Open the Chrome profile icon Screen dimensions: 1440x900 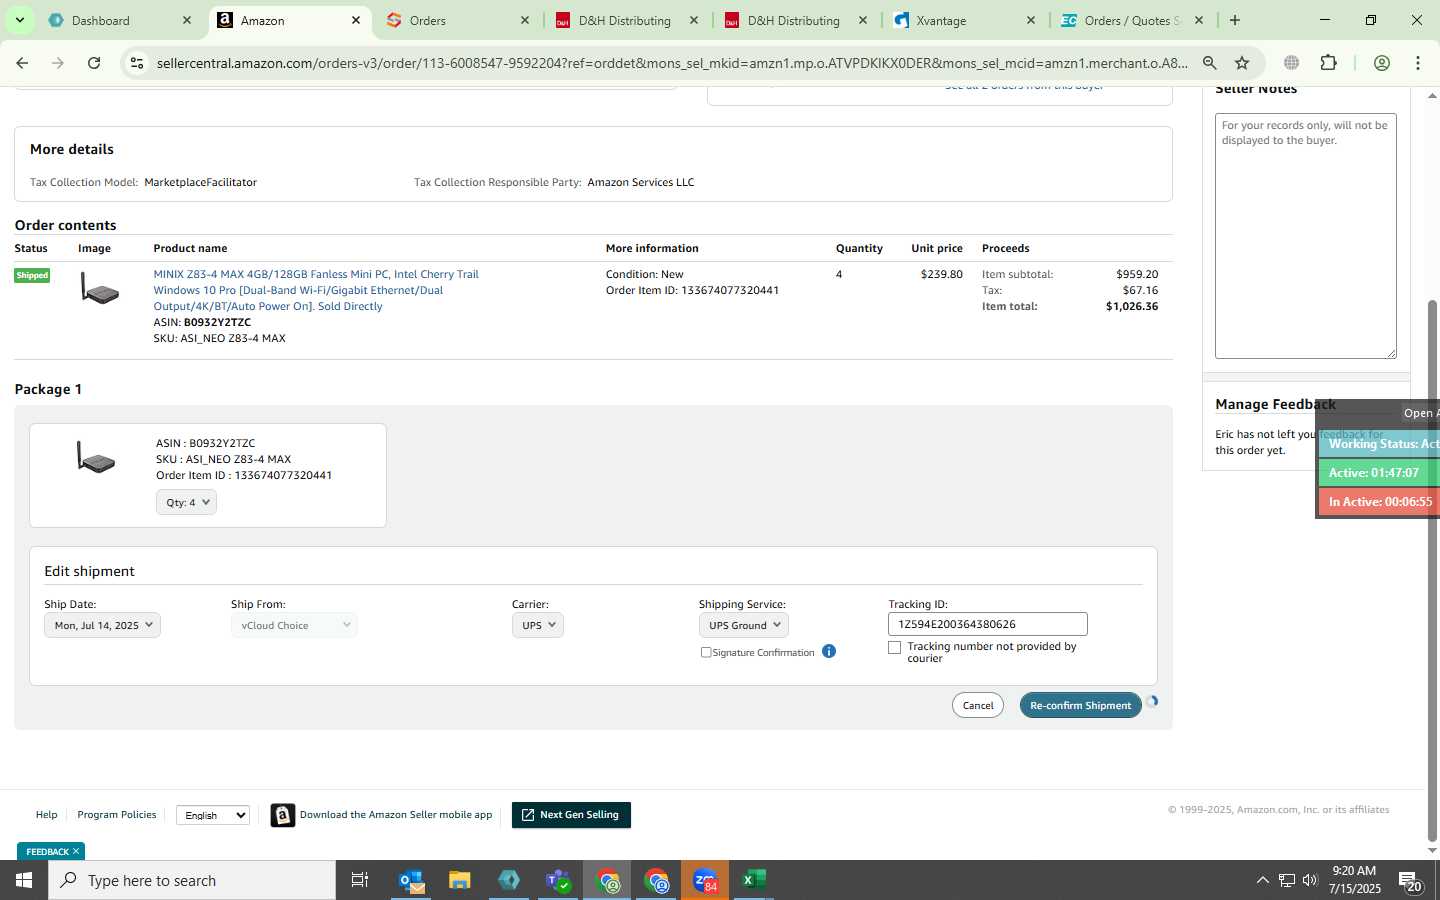pyautogui.click(x=1382, y=63)
